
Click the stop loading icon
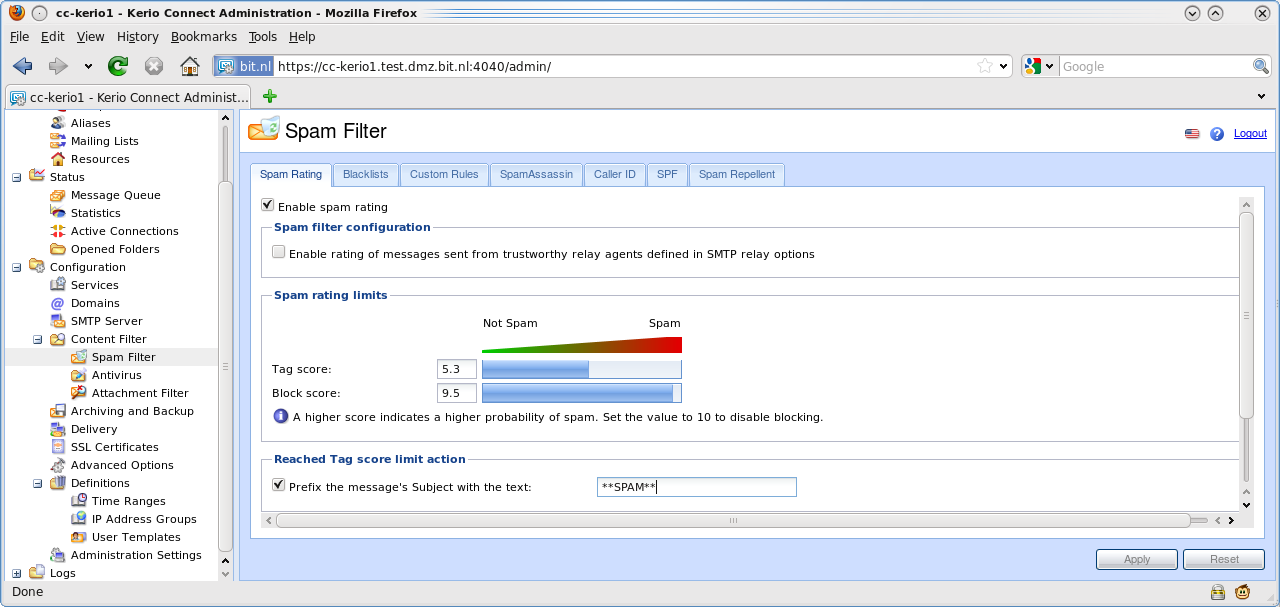point(154,66)
